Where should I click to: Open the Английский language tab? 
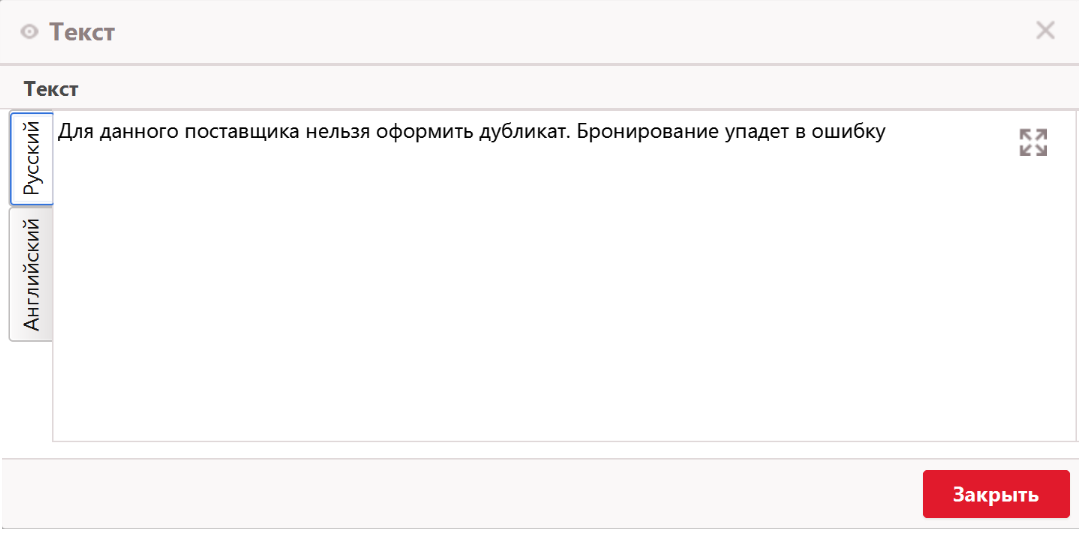pos(32,274)
